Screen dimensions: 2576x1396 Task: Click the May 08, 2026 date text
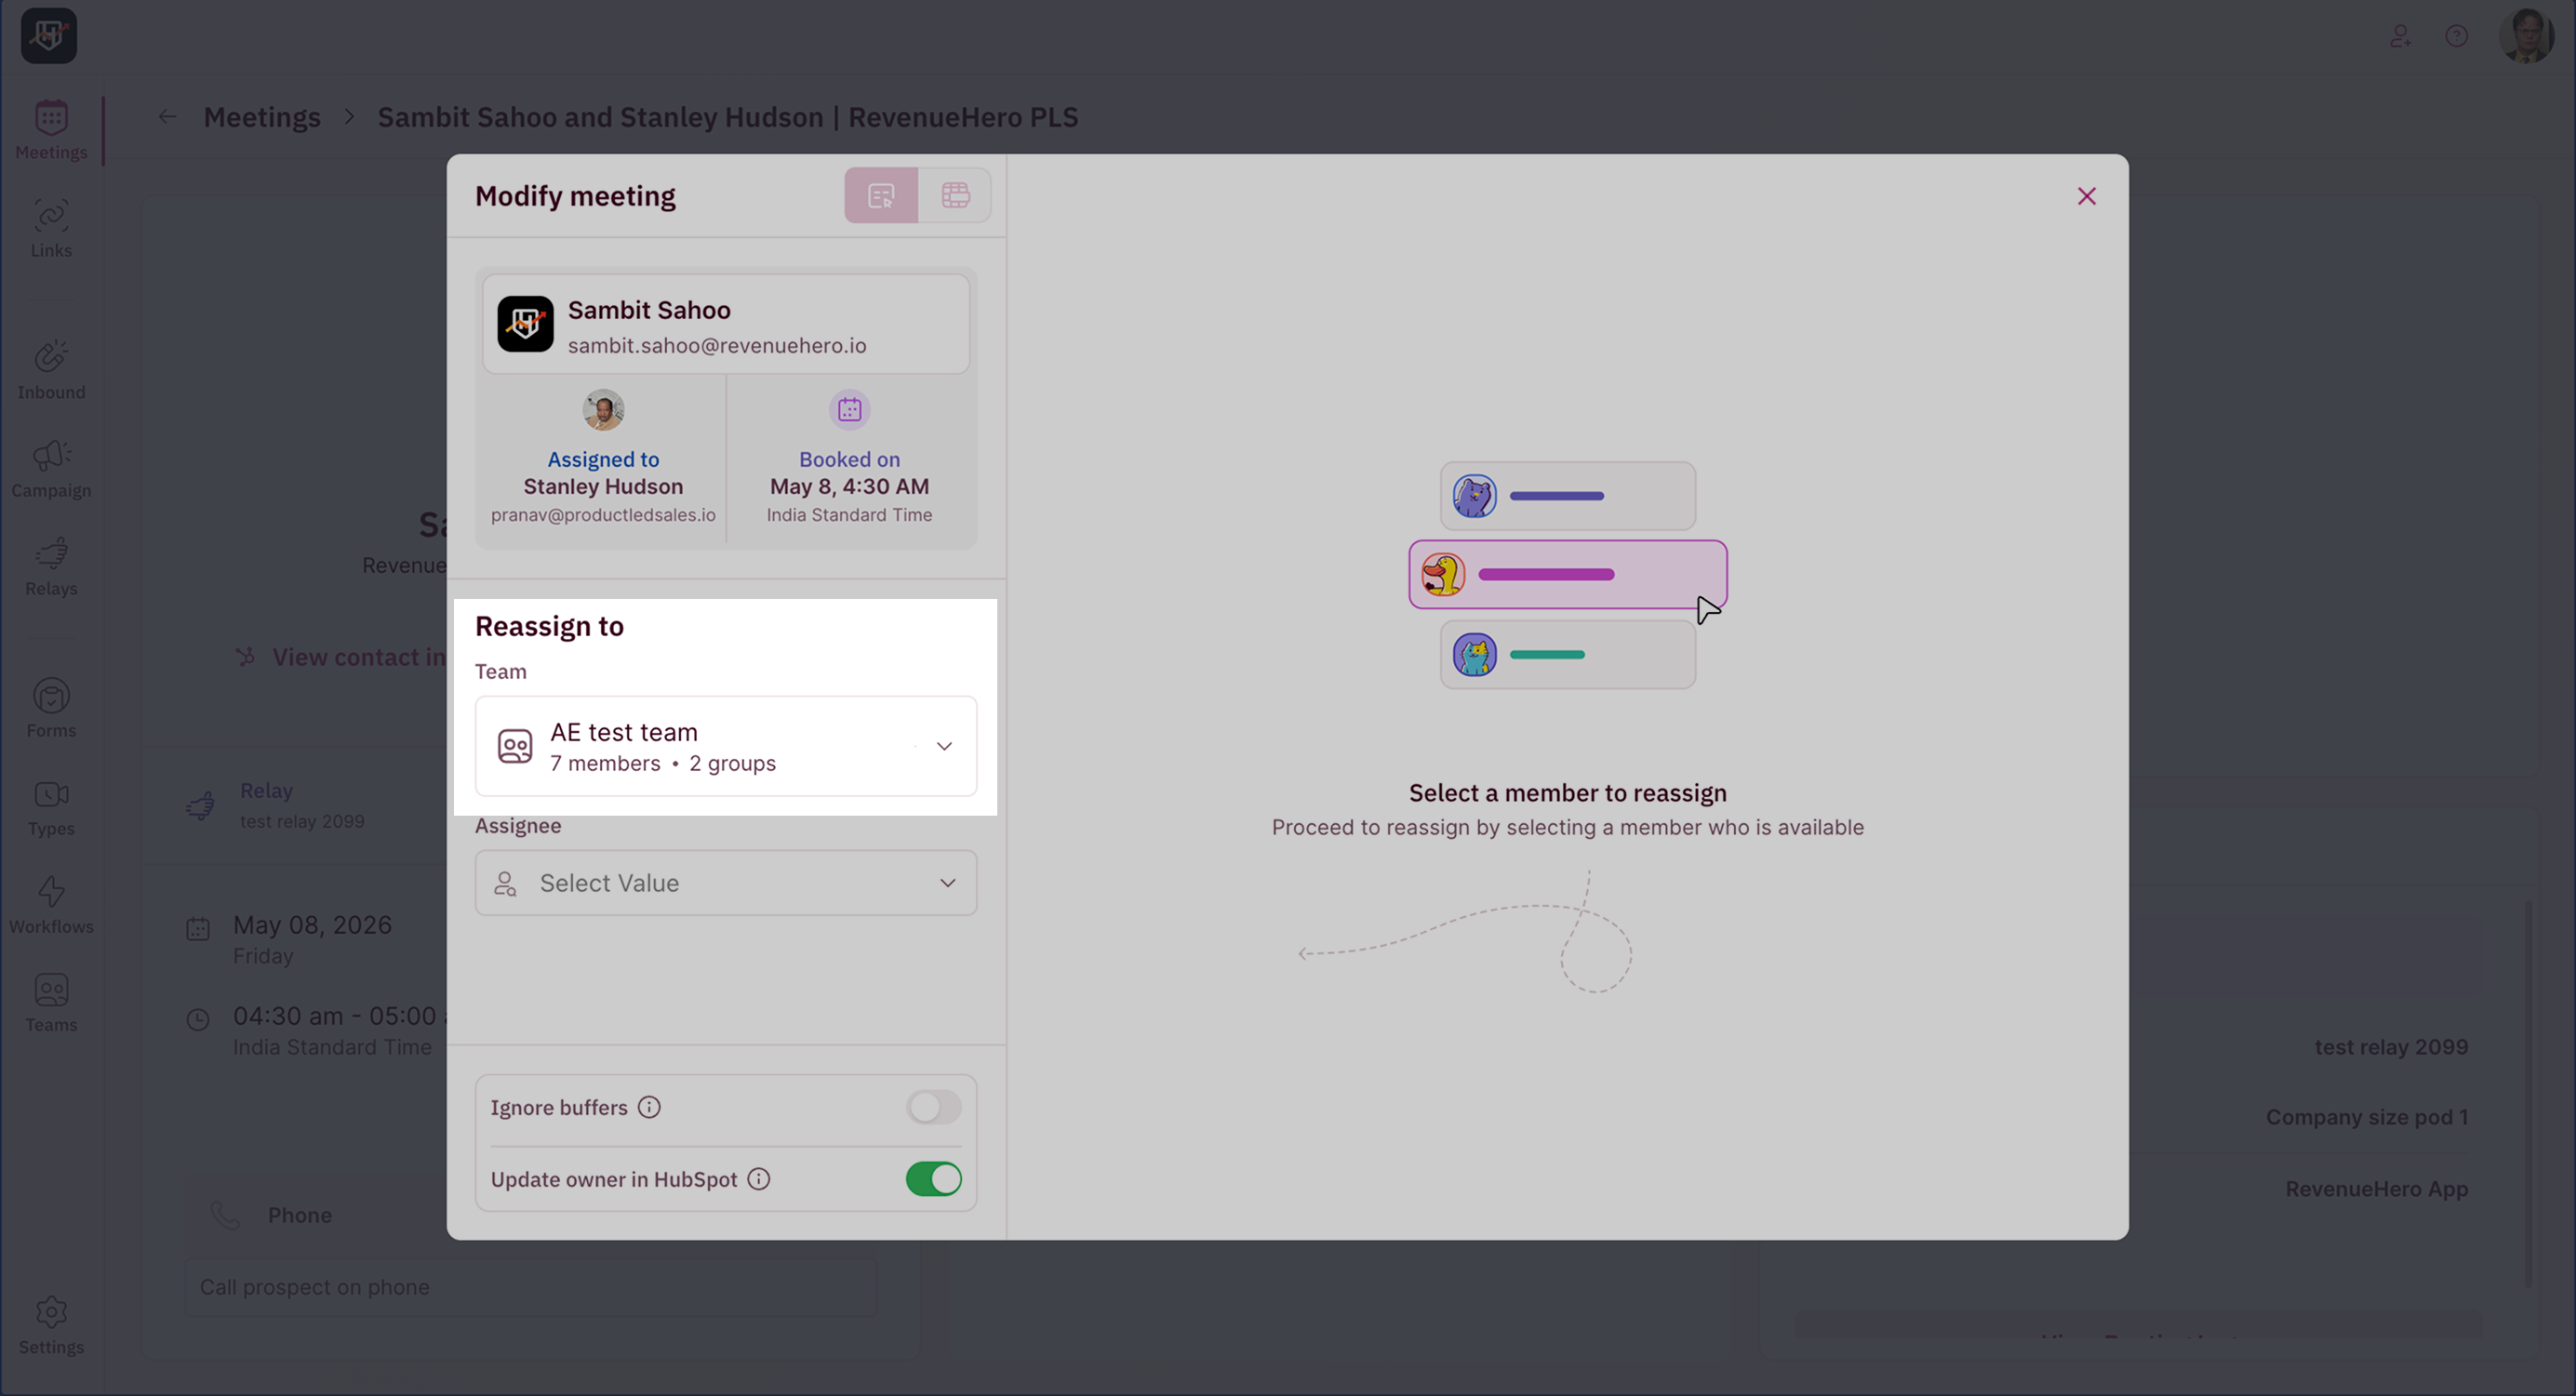(312, 925)
